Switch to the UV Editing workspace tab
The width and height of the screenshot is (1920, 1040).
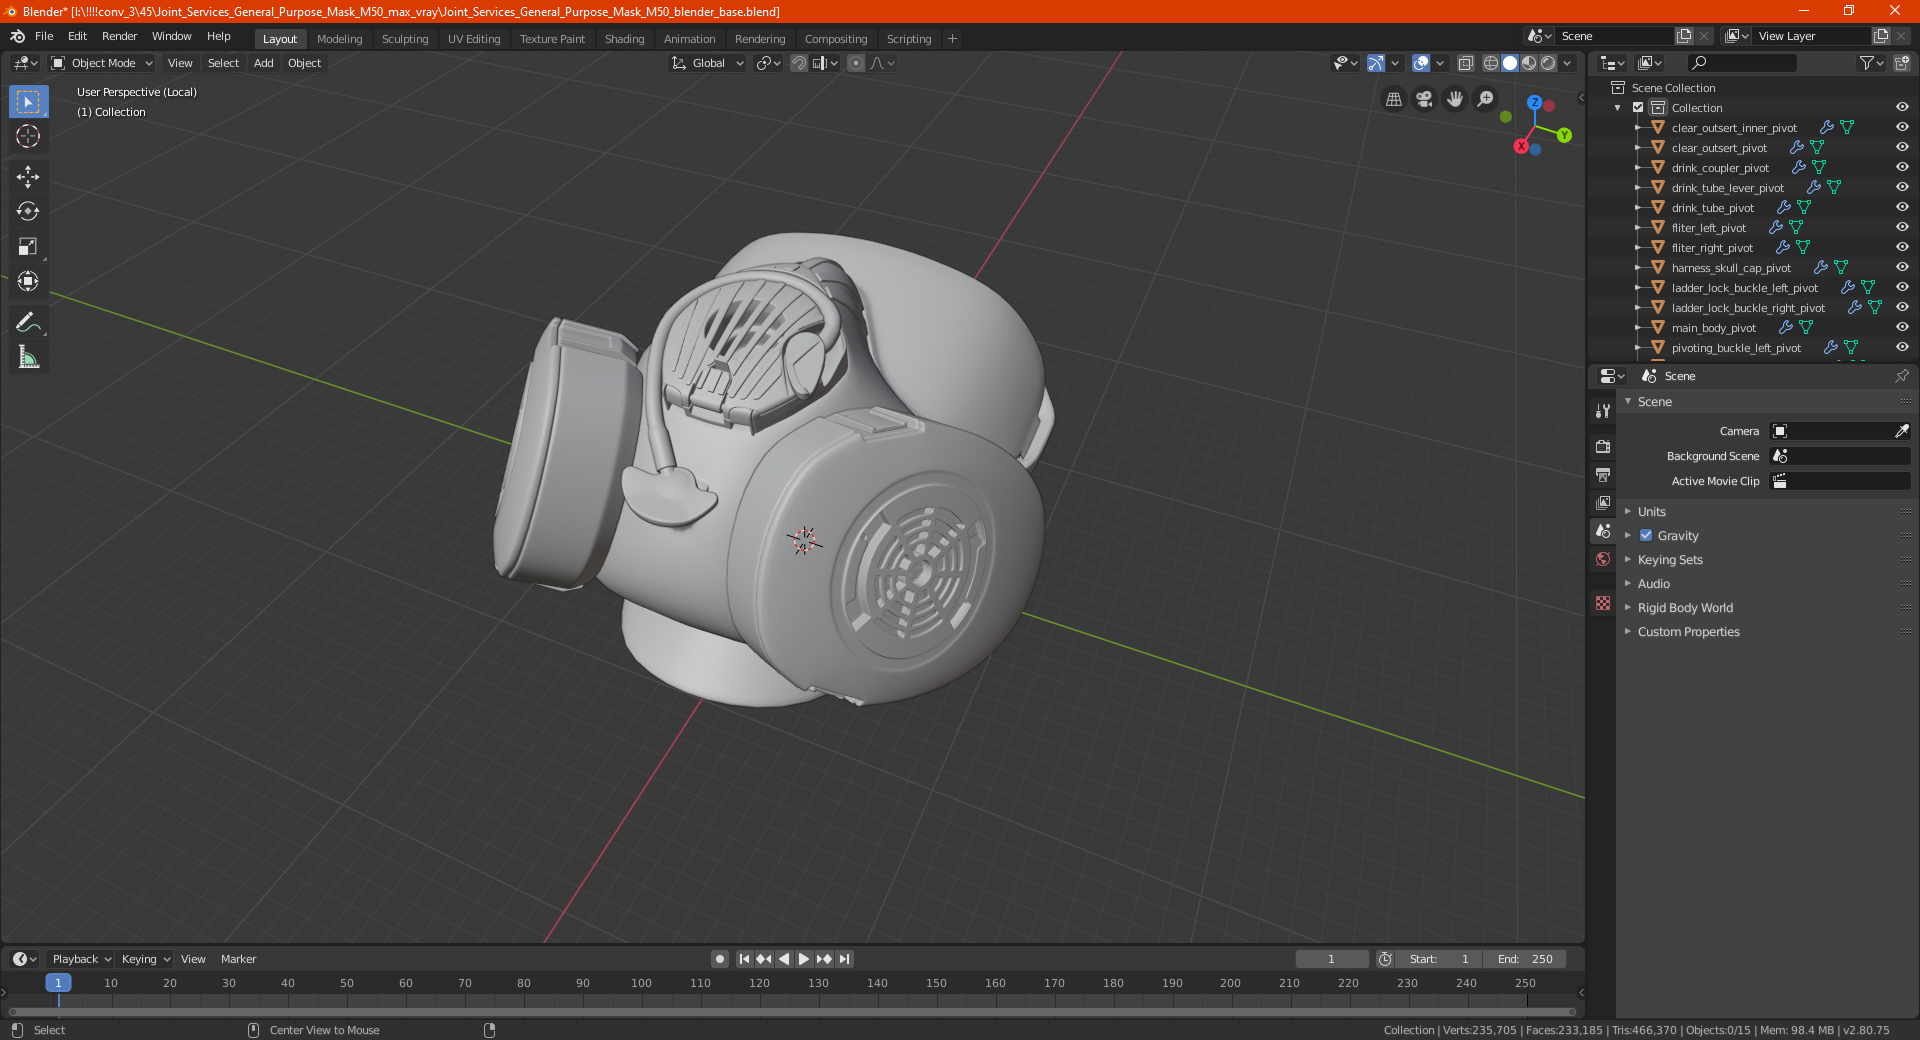pyautogui.click(x=474, y=39)
